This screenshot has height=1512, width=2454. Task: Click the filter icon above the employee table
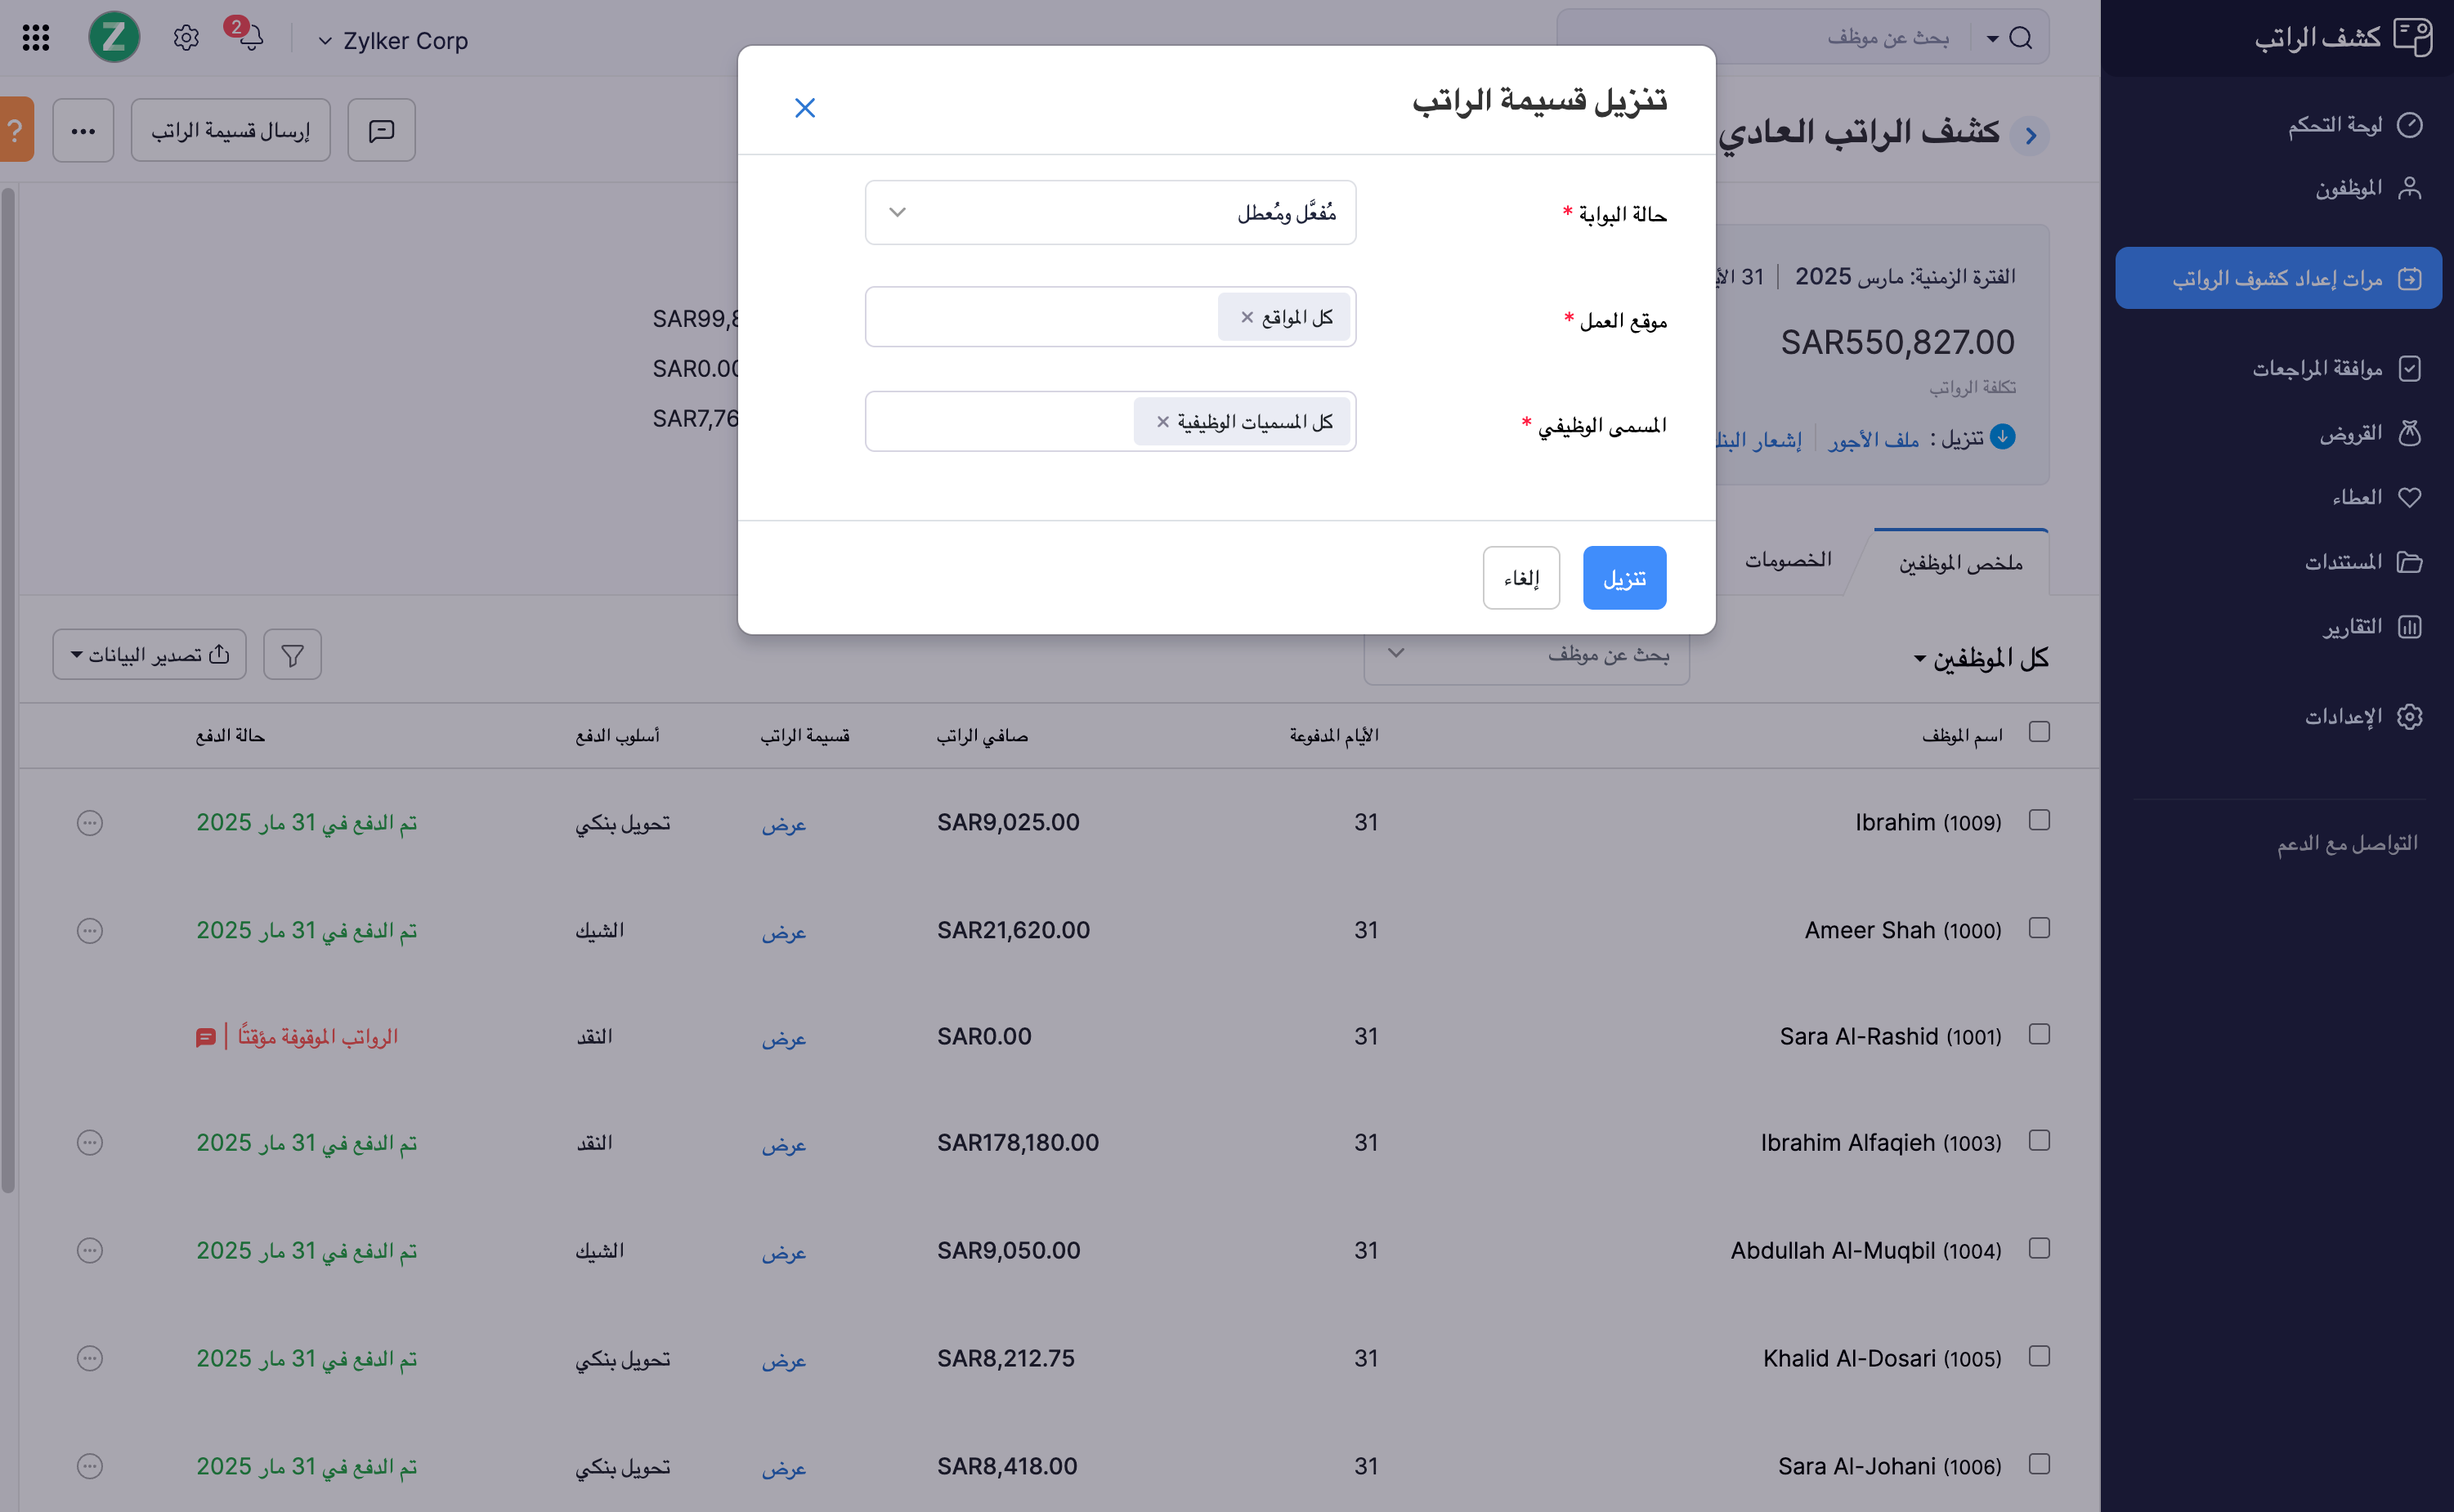pos(292,654)
